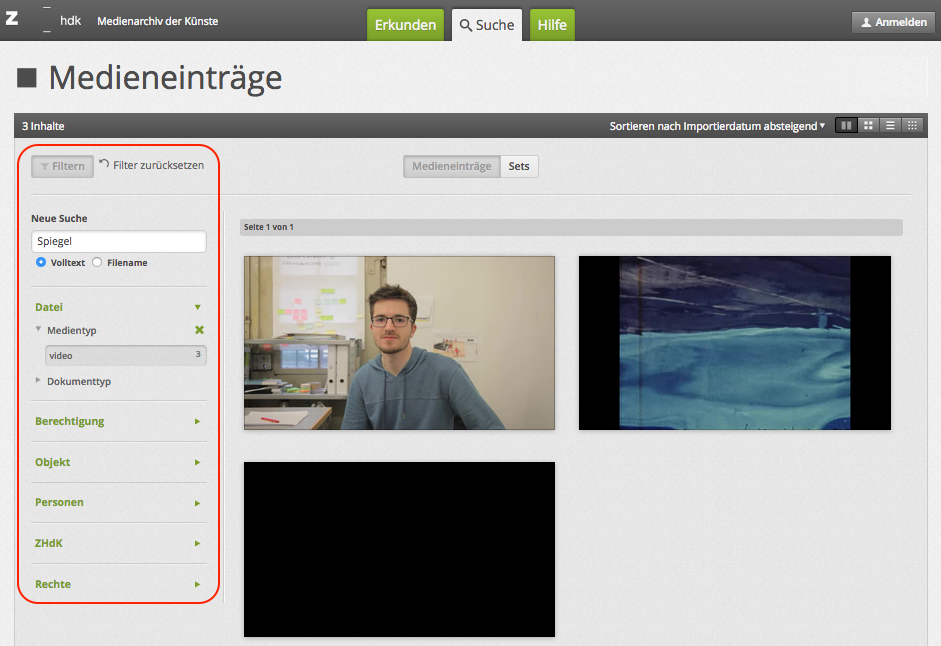This screenshot has height=646, width=941.
Task: Select the Filename radio button
Action: (x=97, y=263)
